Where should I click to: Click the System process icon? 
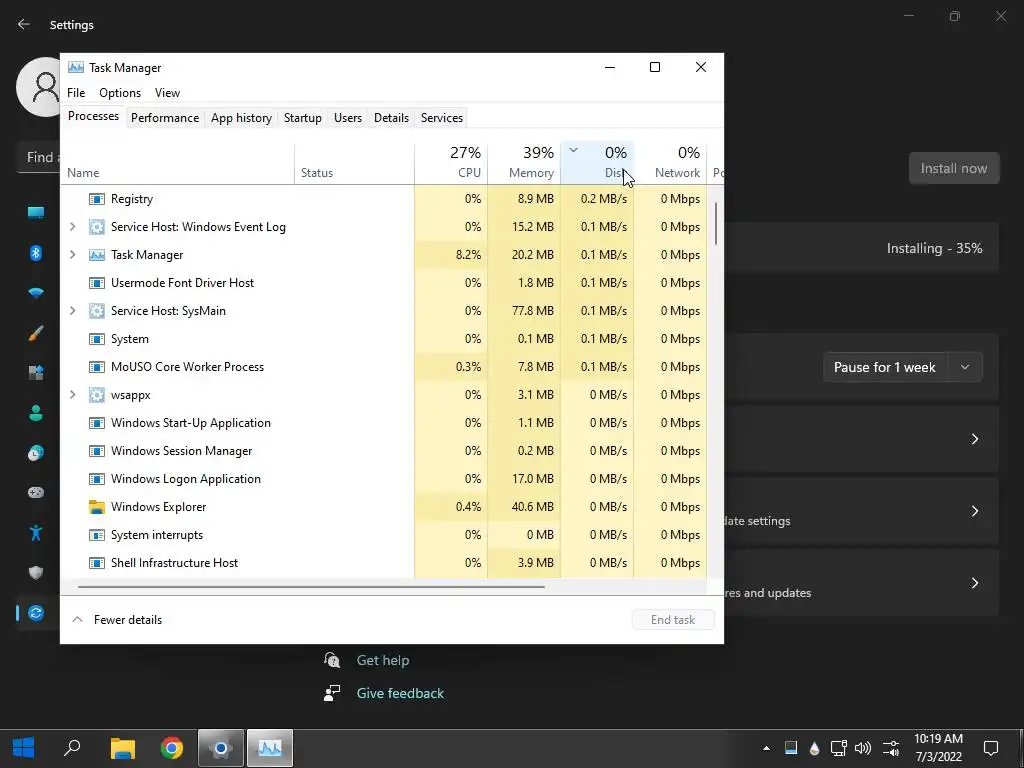click(97, 340)
